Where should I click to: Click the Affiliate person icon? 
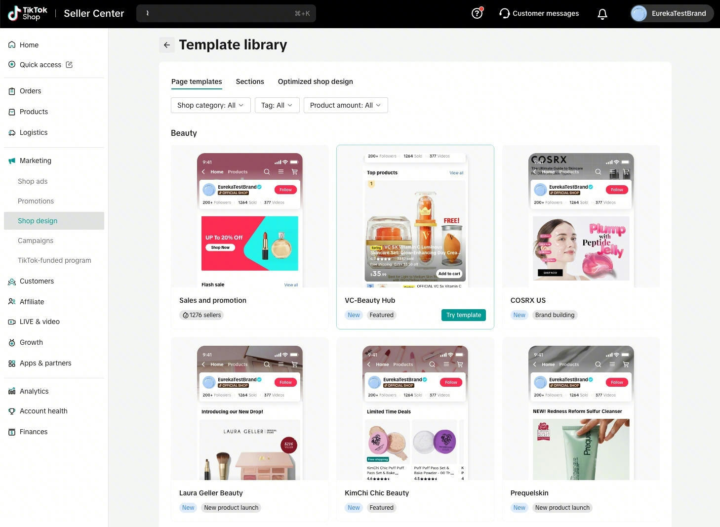[12, 302]
